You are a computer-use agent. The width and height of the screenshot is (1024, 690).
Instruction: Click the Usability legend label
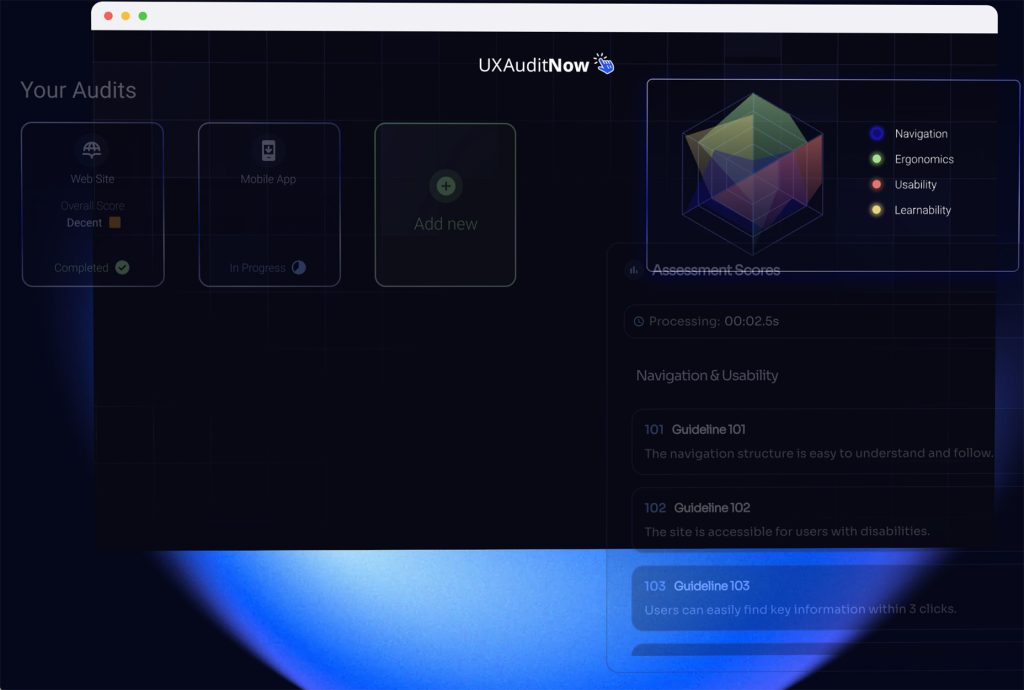point(916,184)
